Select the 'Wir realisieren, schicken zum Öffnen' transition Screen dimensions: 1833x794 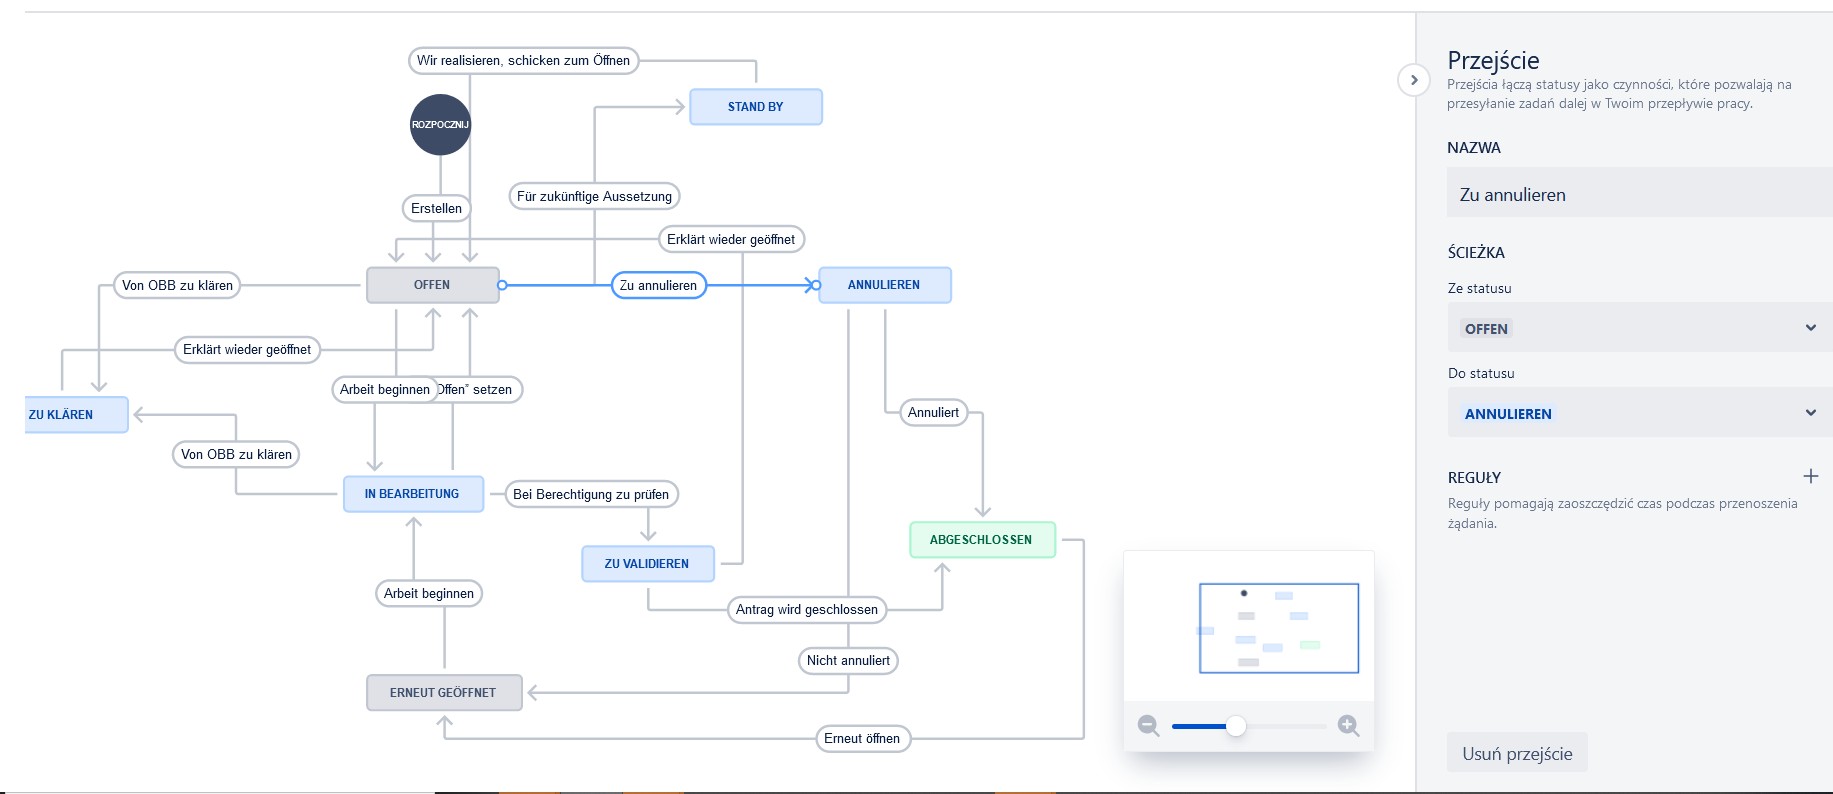523,61
